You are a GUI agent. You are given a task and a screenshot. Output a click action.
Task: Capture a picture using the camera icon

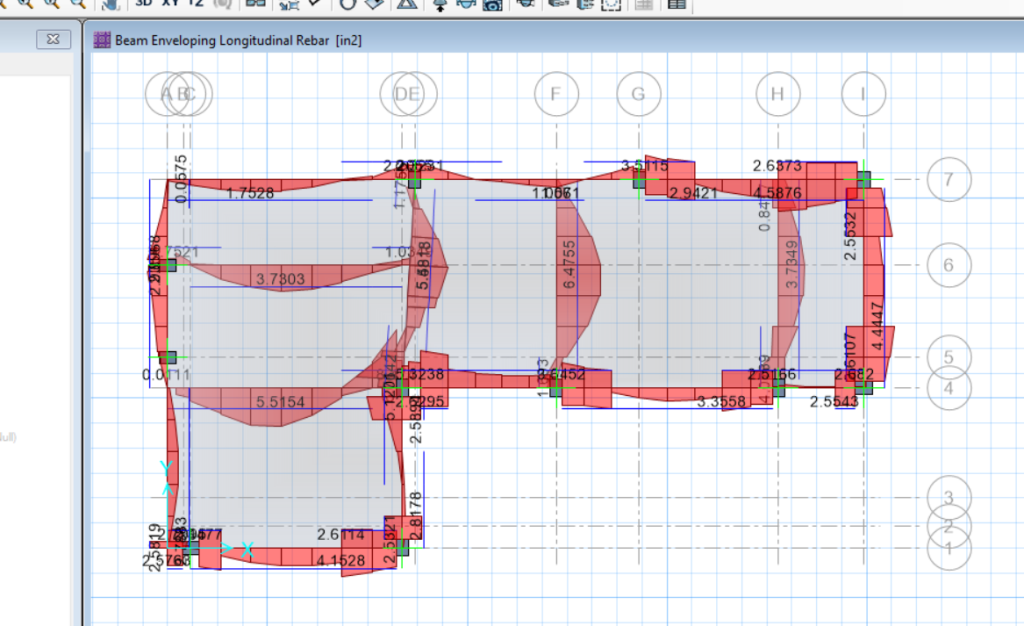(490, 4)
